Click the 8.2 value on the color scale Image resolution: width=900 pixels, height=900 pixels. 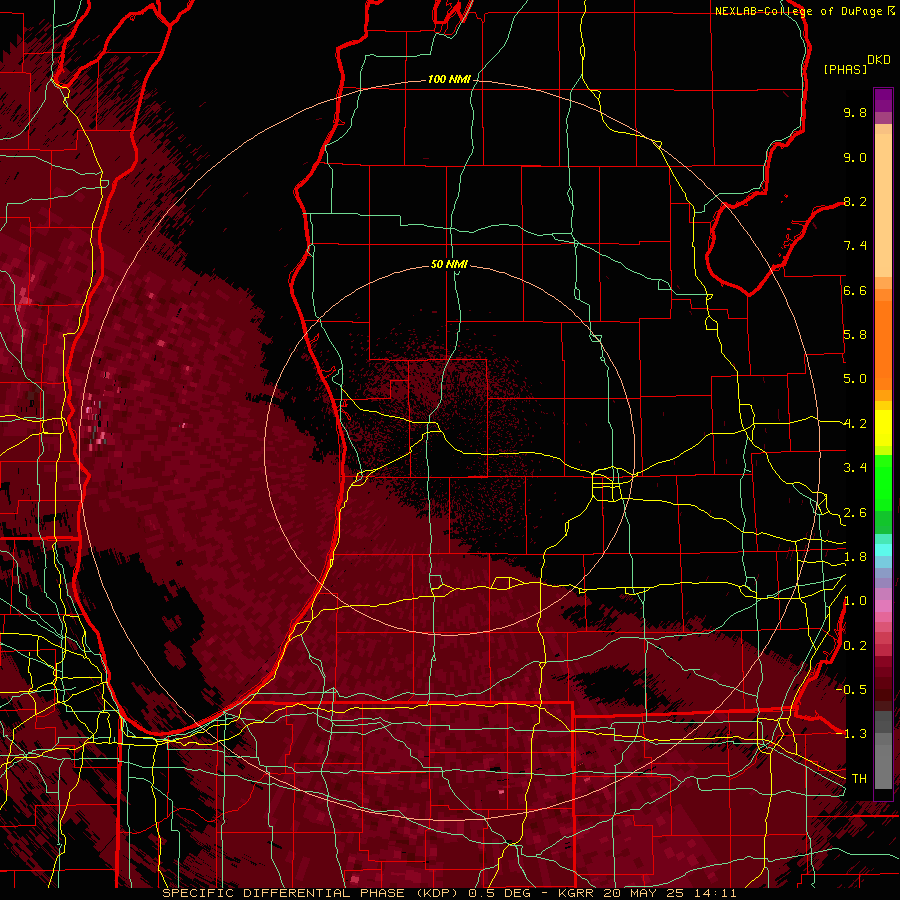coord(855,201)
